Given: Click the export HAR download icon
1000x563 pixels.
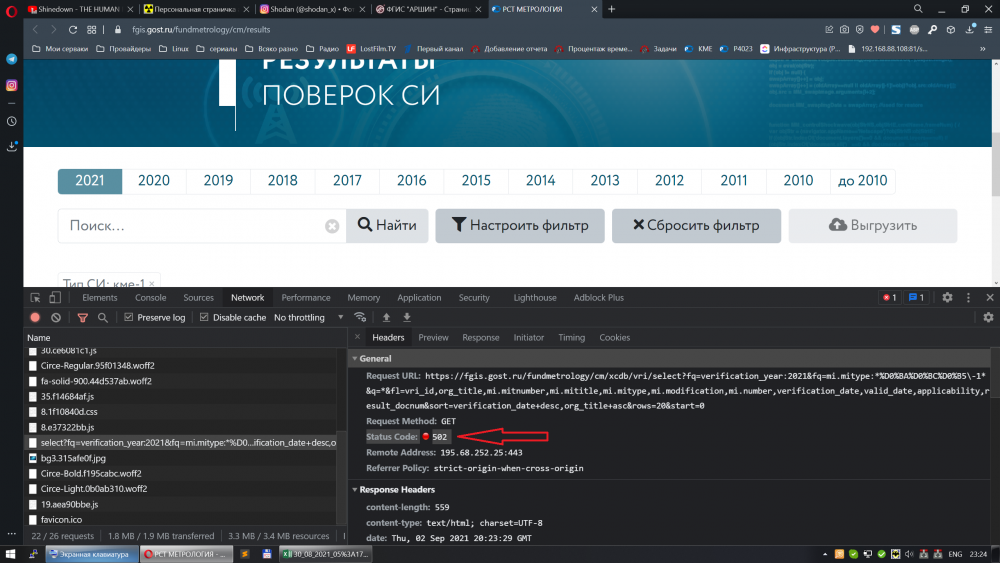Looking at the screenshot, I should tap(407, 318).
